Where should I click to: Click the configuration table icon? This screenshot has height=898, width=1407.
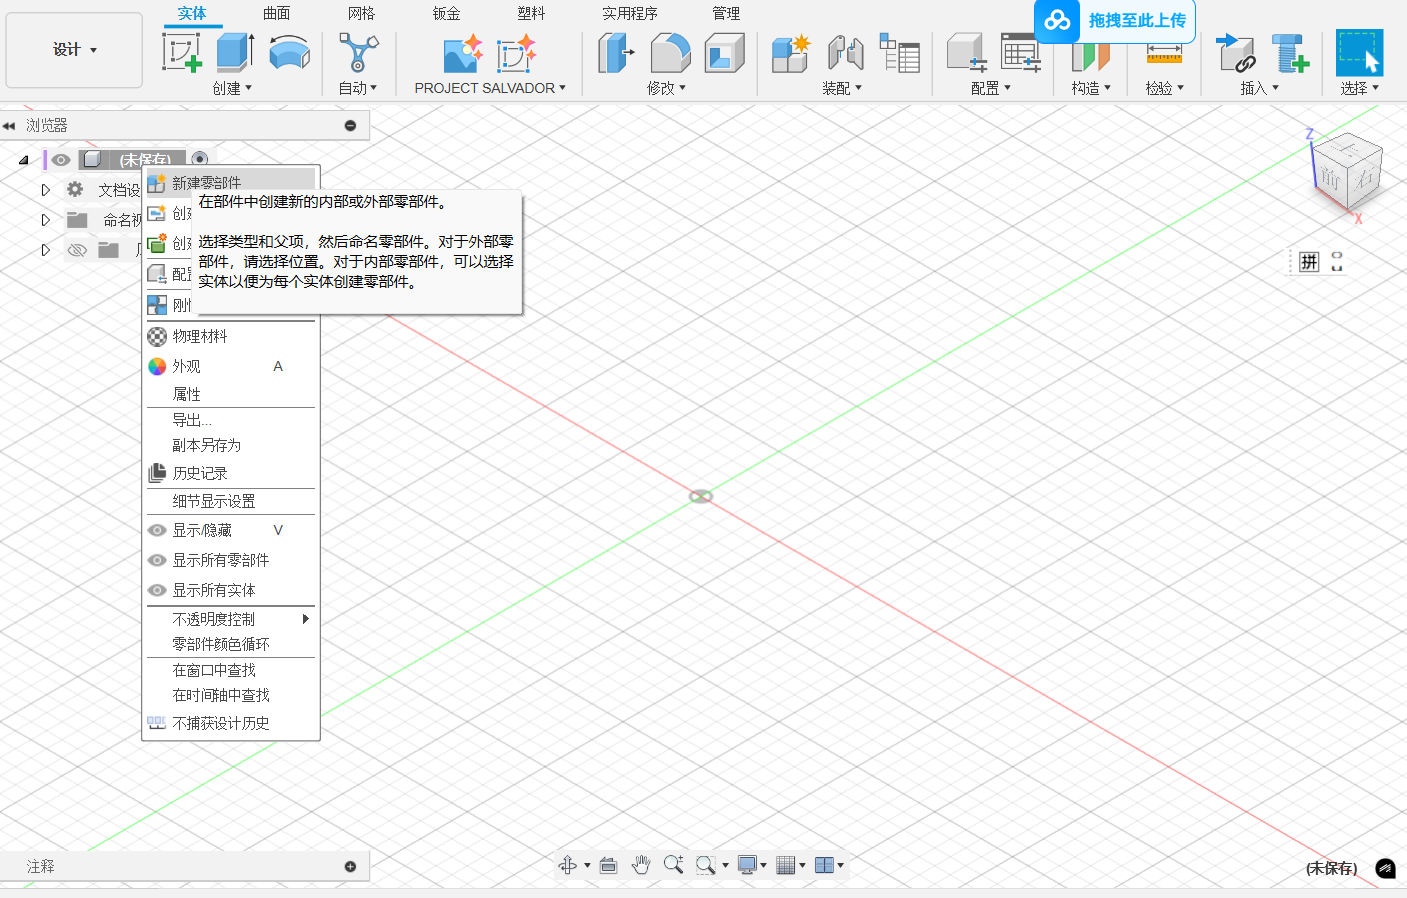click(x=1021, y=53)
